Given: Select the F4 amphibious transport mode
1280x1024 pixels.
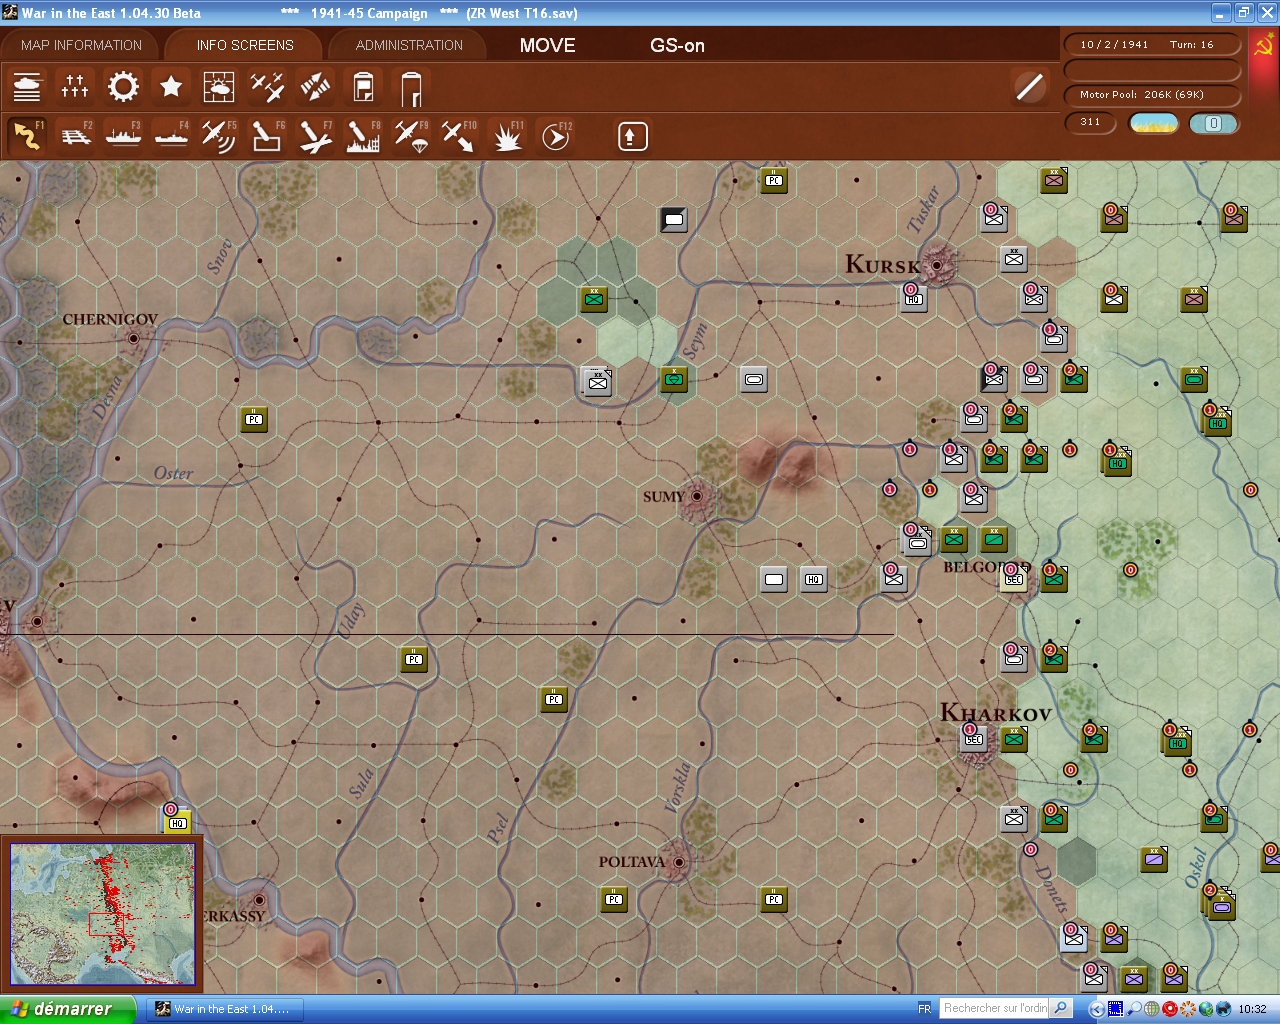Looking at the screenshot, I should (x=171, y=136).
